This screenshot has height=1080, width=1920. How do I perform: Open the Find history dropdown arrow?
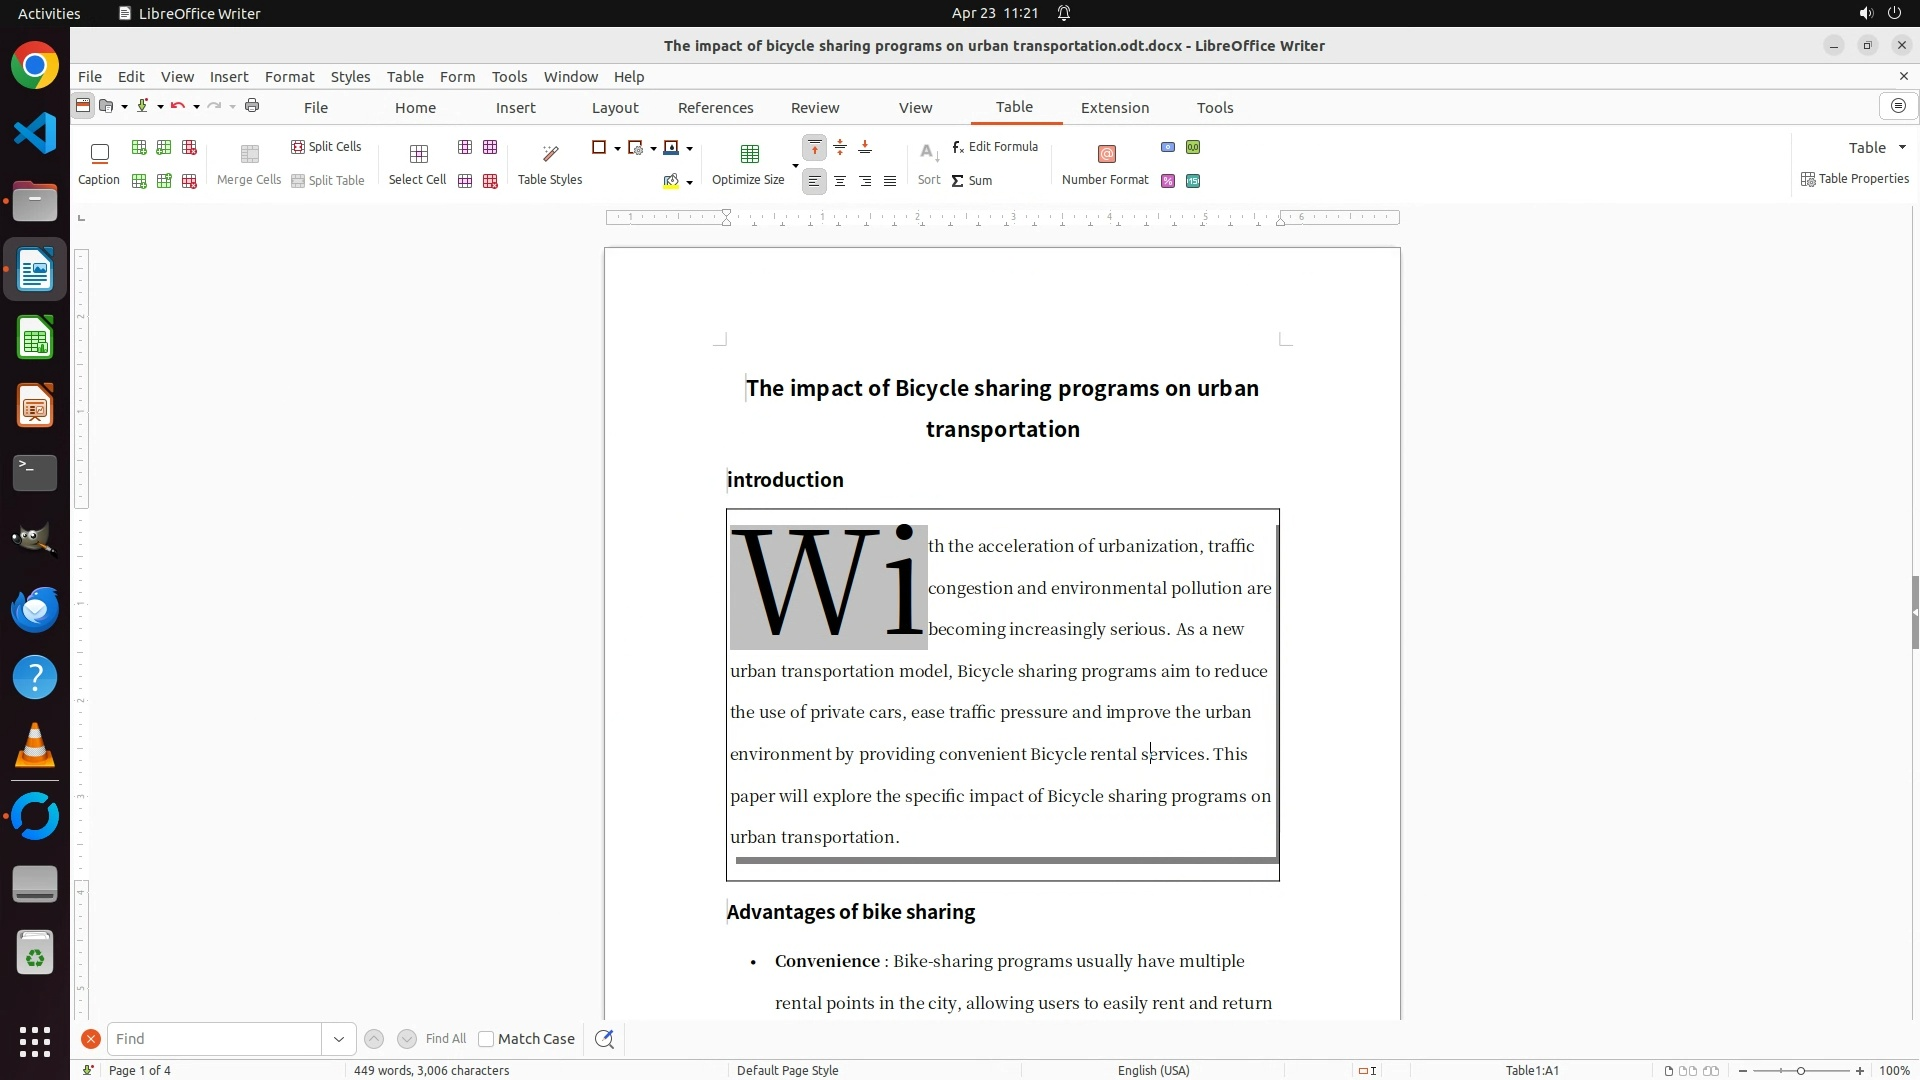coord(338,1039)
